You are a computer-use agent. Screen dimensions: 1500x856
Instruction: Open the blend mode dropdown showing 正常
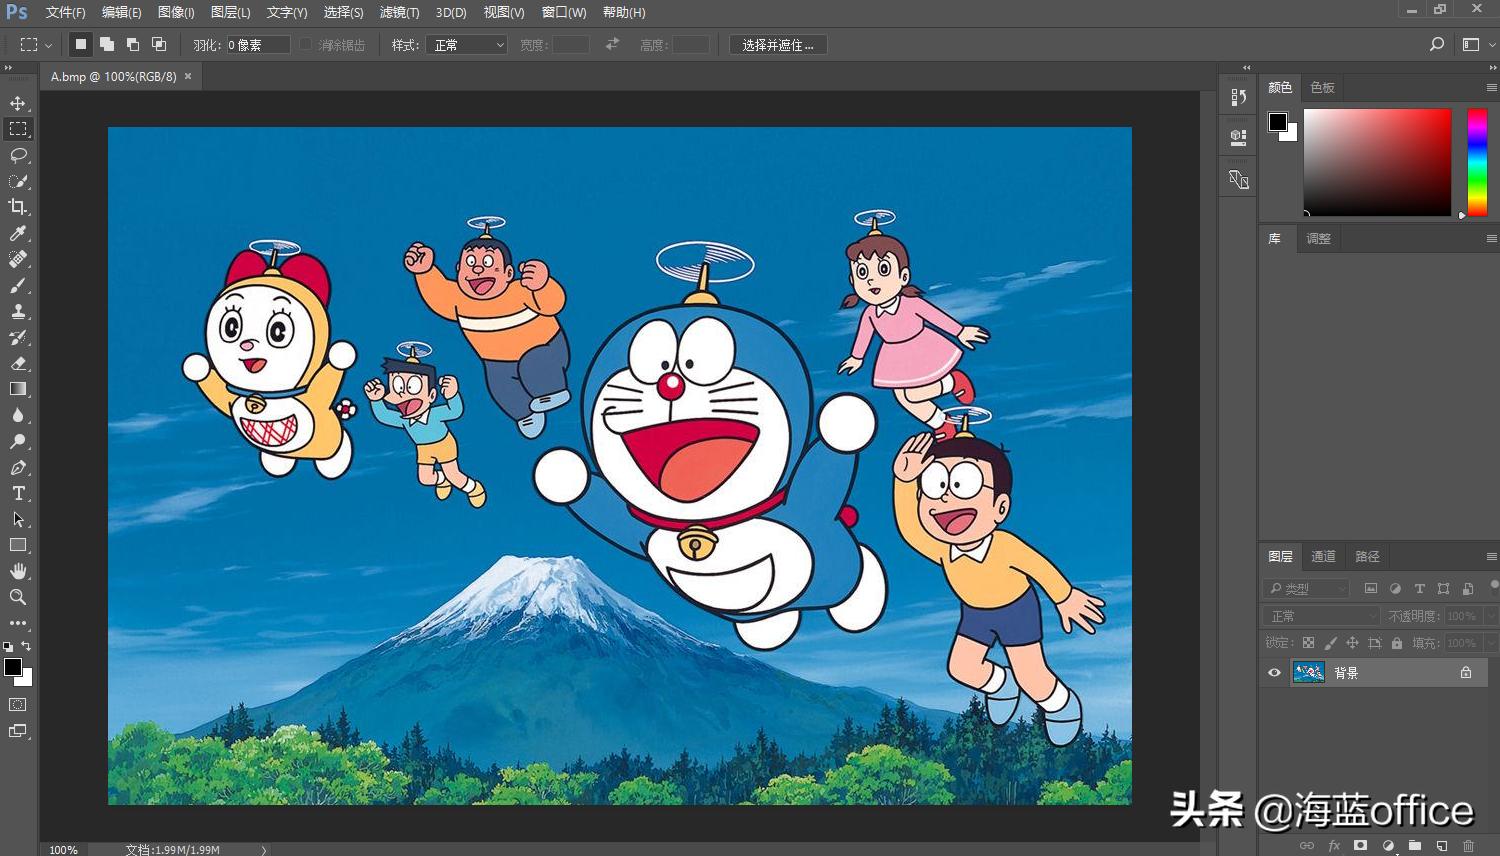1320,615
